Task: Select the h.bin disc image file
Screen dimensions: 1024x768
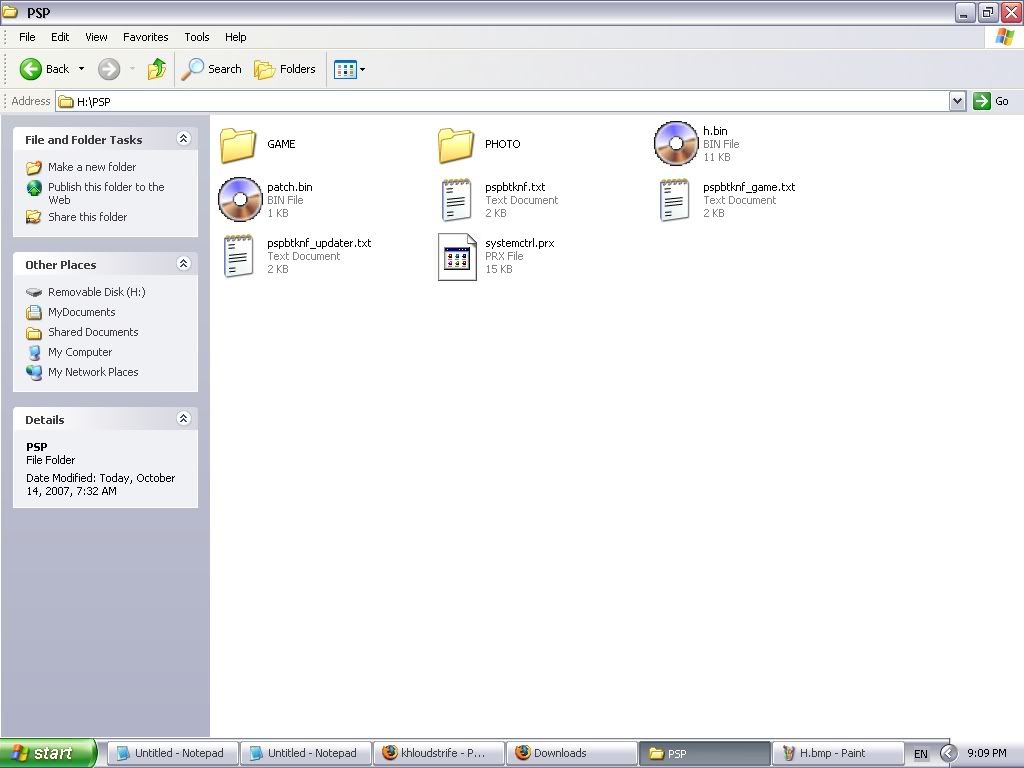Action: pos(675,144)
